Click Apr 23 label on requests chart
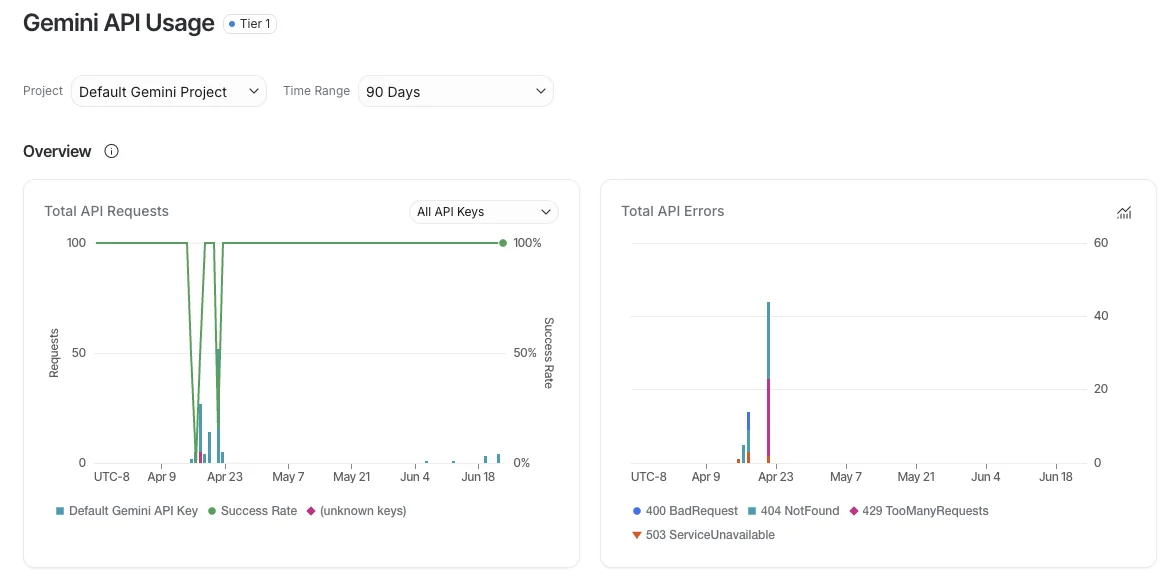 coord(225,476)
